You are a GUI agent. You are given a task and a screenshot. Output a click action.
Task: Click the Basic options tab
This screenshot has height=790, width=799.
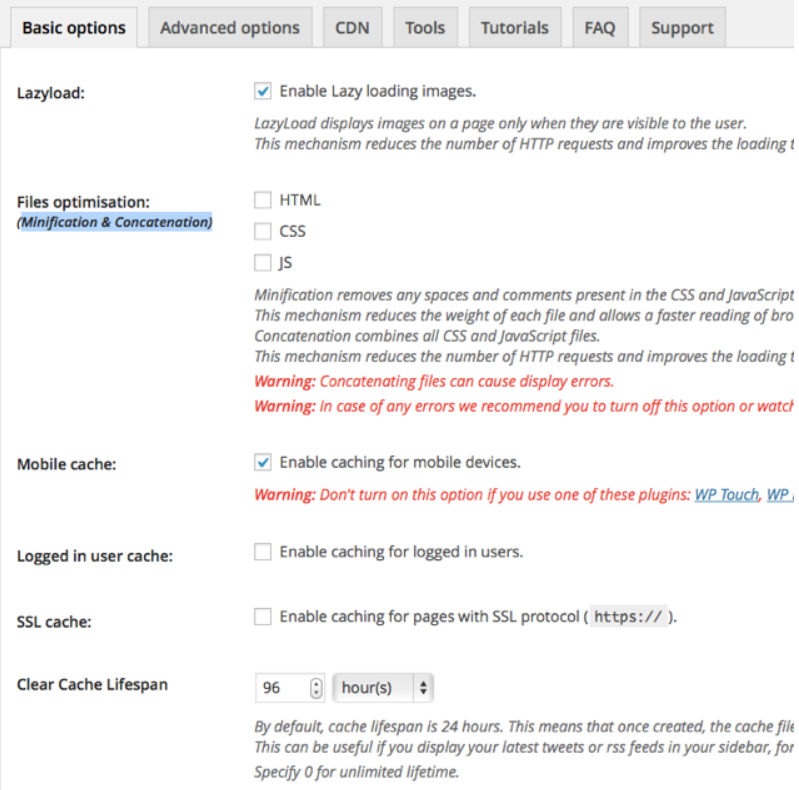pyautogui.click(x=74, y=28)
